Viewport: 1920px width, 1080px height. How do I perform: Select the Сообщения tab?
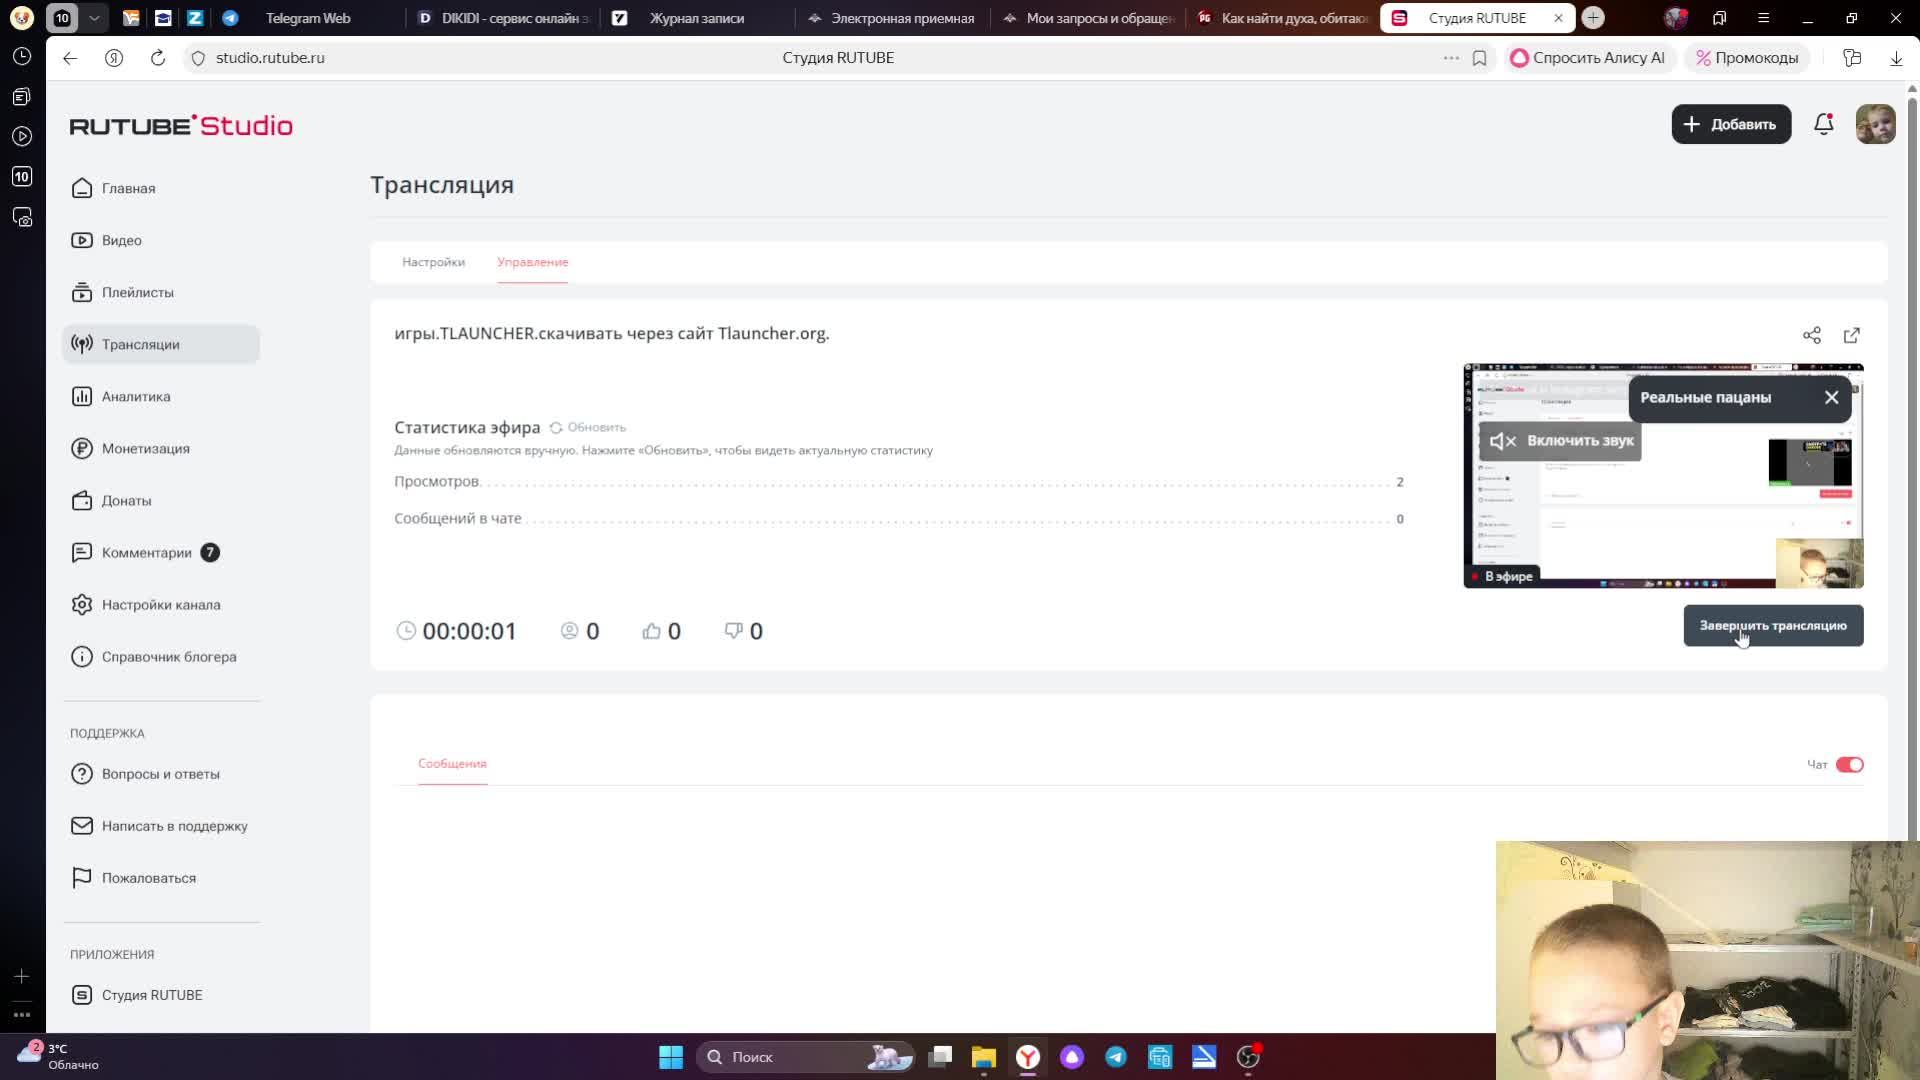point(452,764)
